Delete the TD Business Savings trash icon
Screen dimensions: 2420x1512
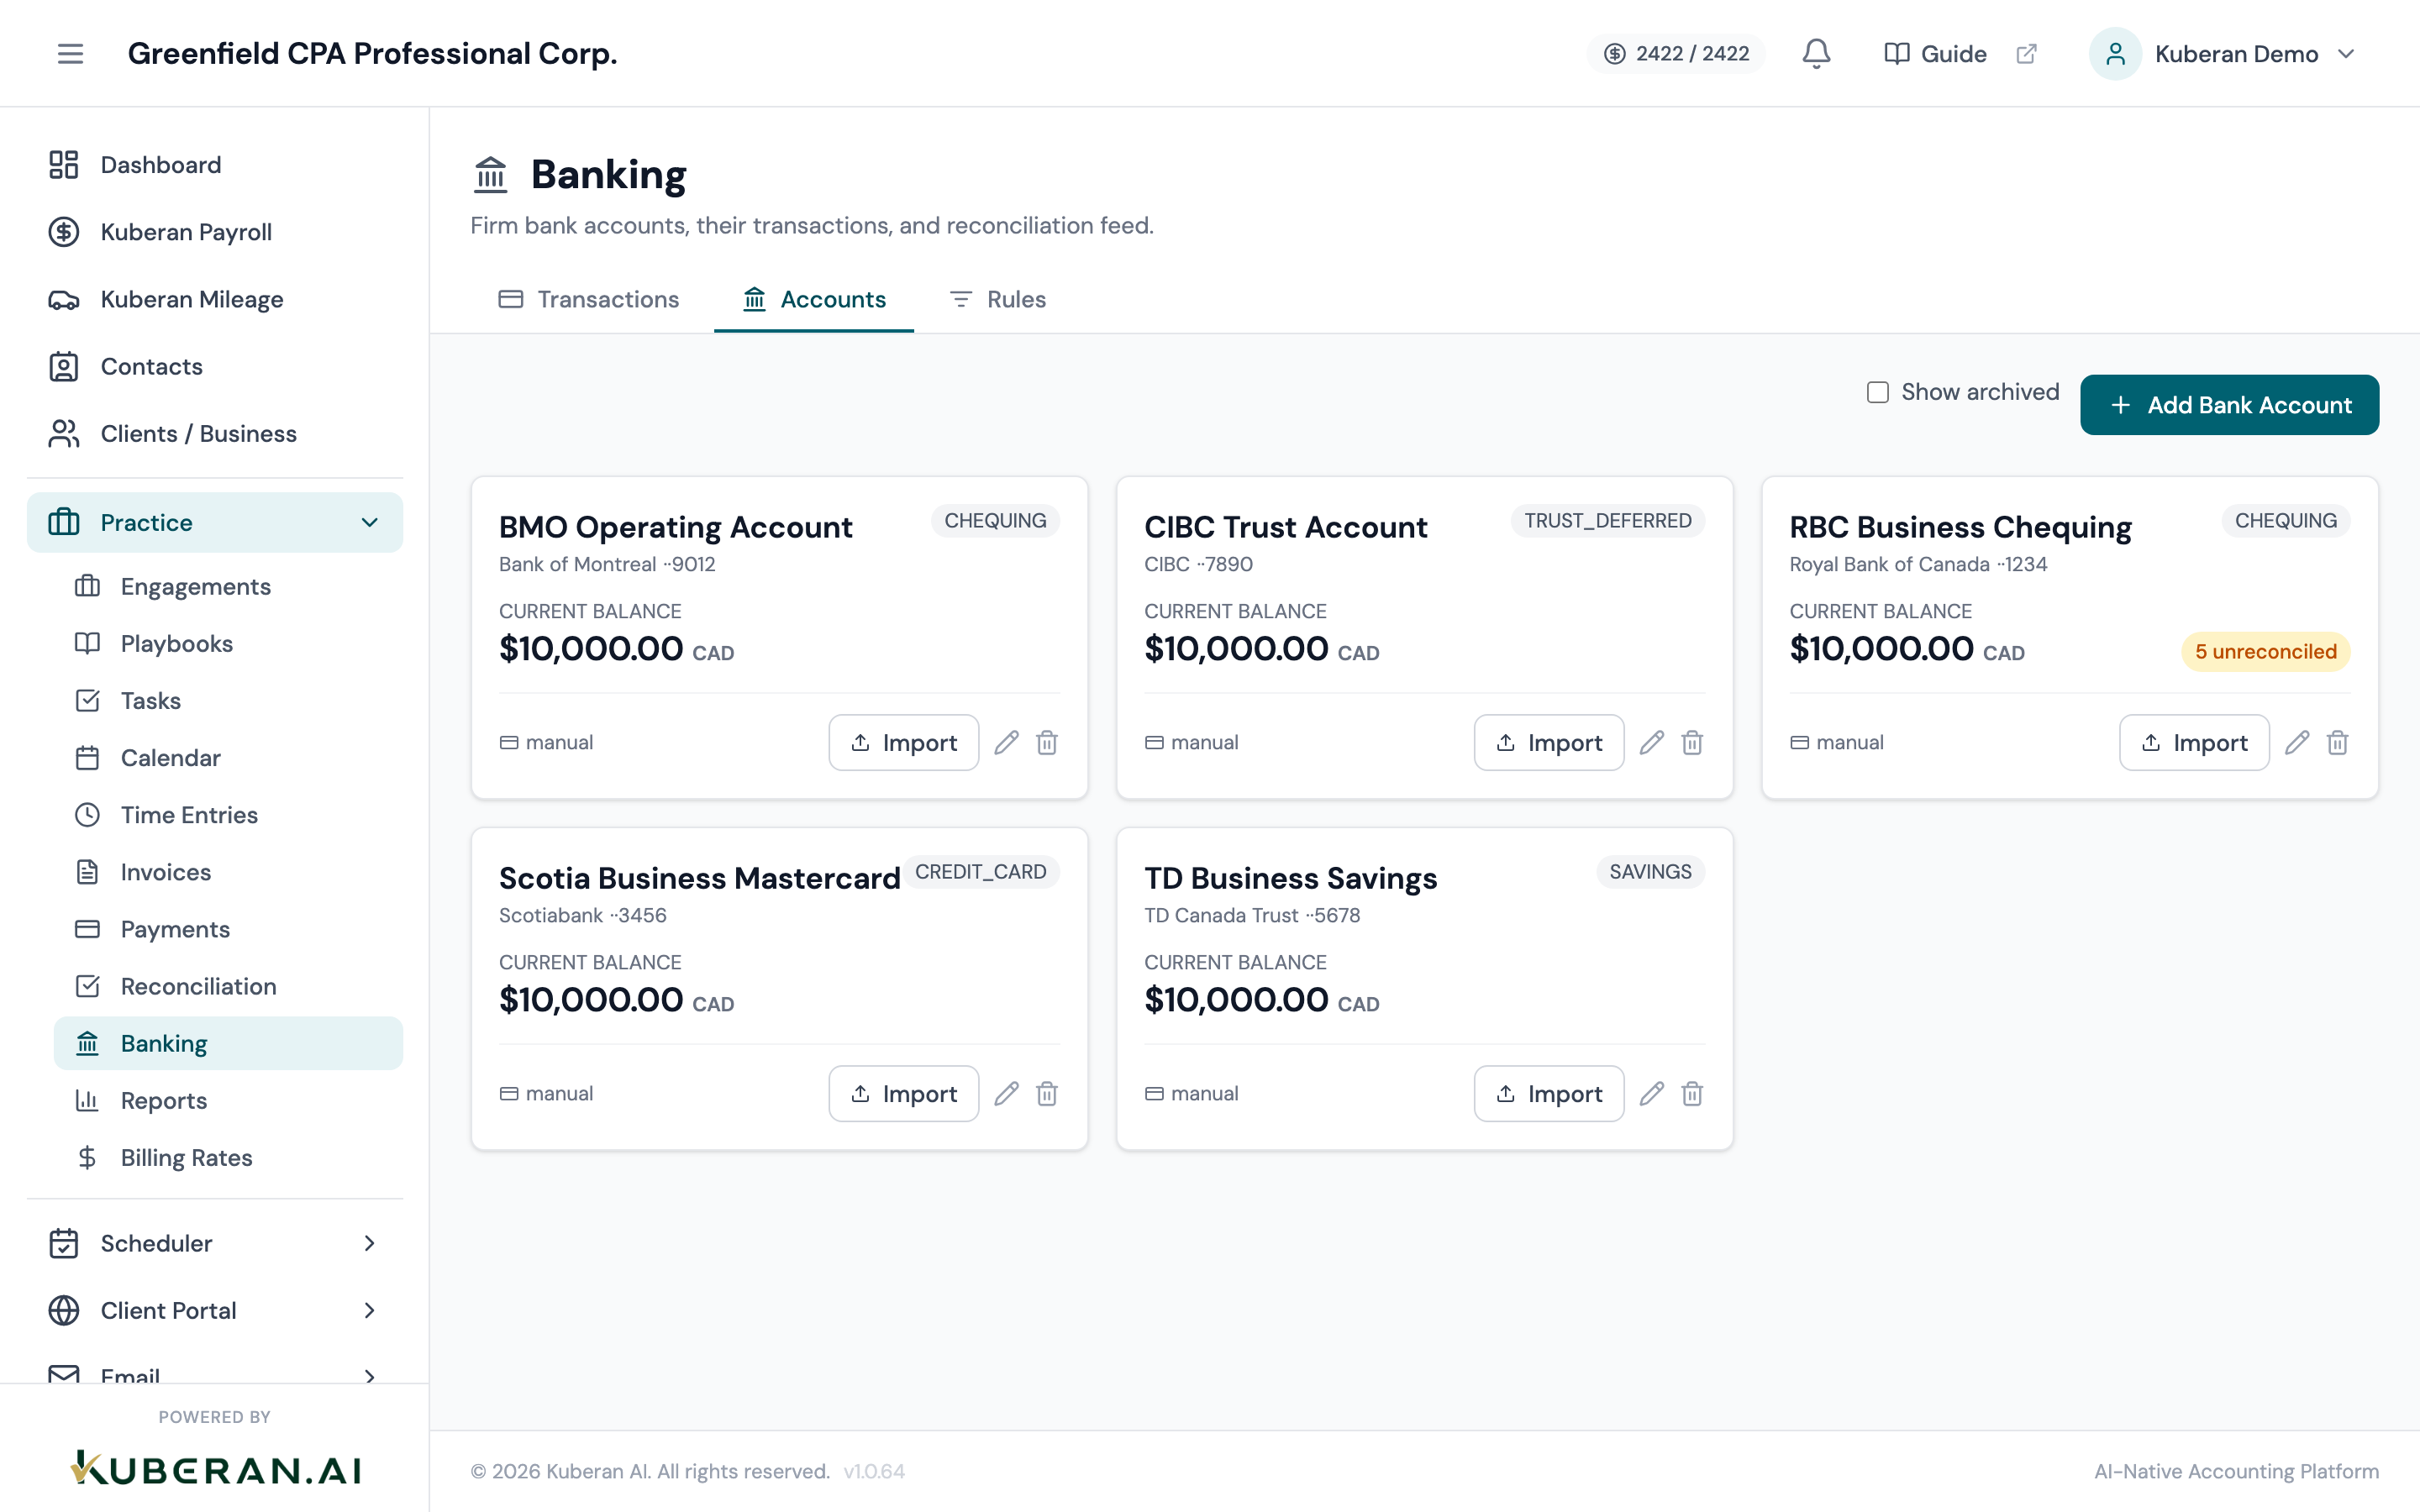click(x=1692, y=1093)
